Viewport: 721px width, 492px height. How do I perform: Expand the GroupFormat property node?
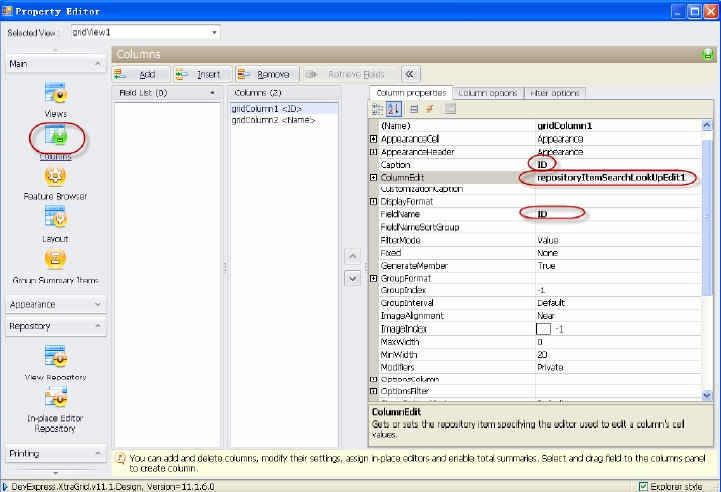pyautogui.click(x=373, y=279)
